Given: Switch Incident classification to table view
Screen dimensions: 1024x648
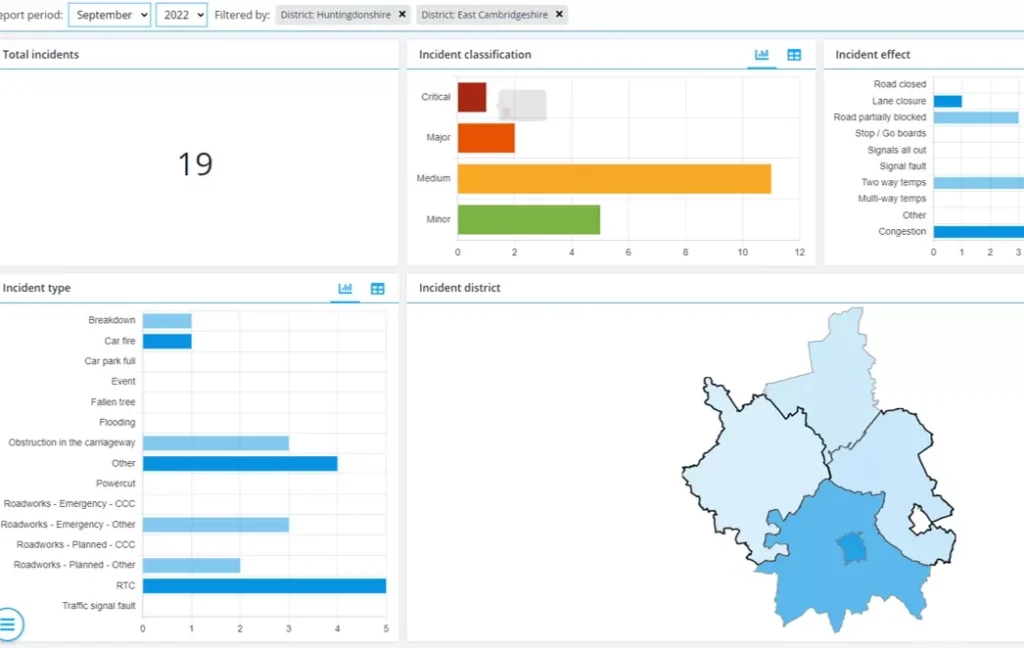Looking at the screenshot, I should point(794,55).
